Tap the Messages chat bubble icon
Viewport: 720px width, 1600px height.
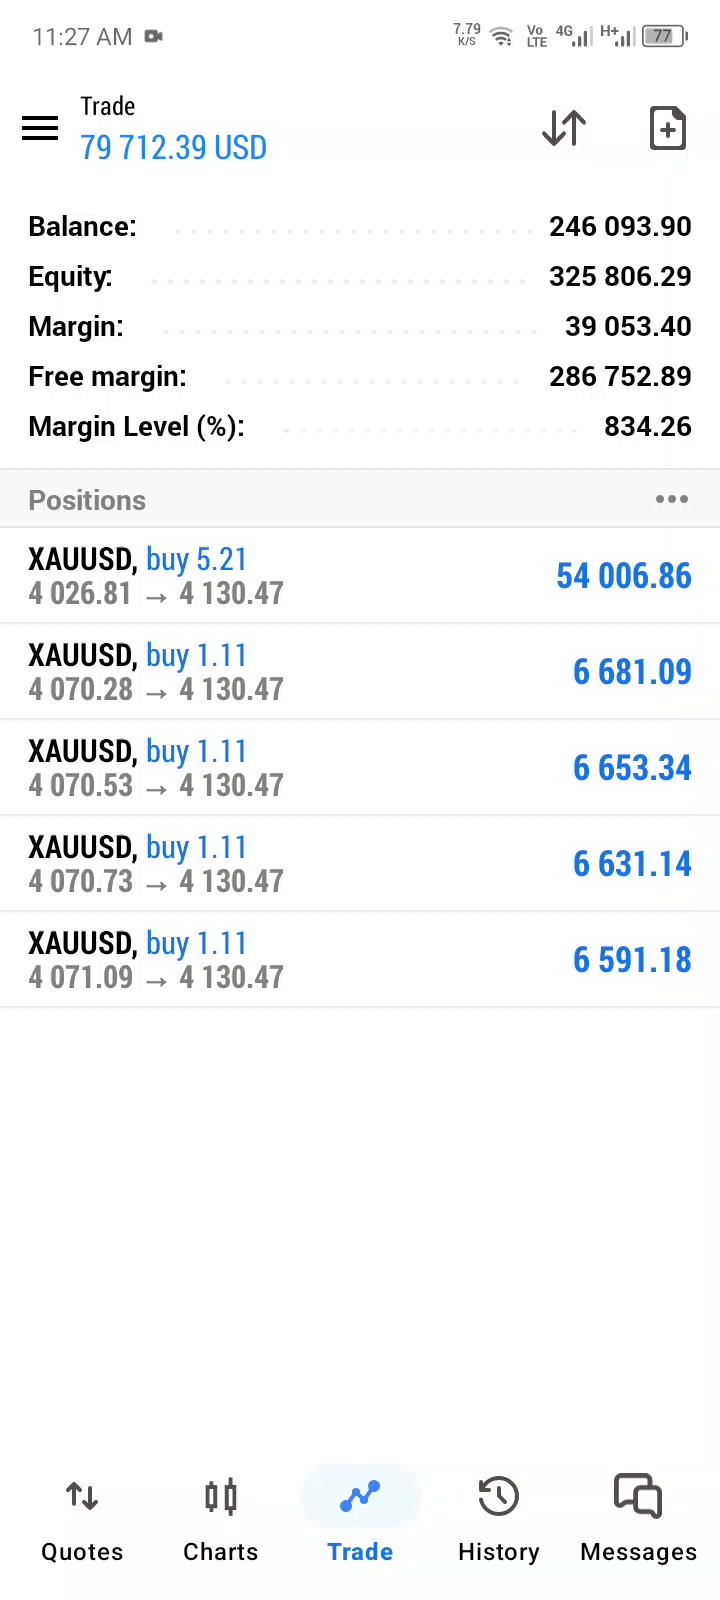tap(638, 1496)
